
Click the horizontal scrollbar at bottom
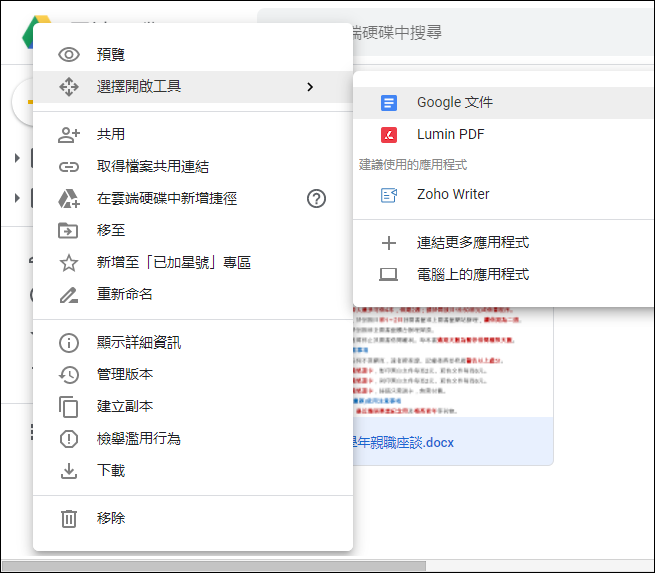pos(214,566)
